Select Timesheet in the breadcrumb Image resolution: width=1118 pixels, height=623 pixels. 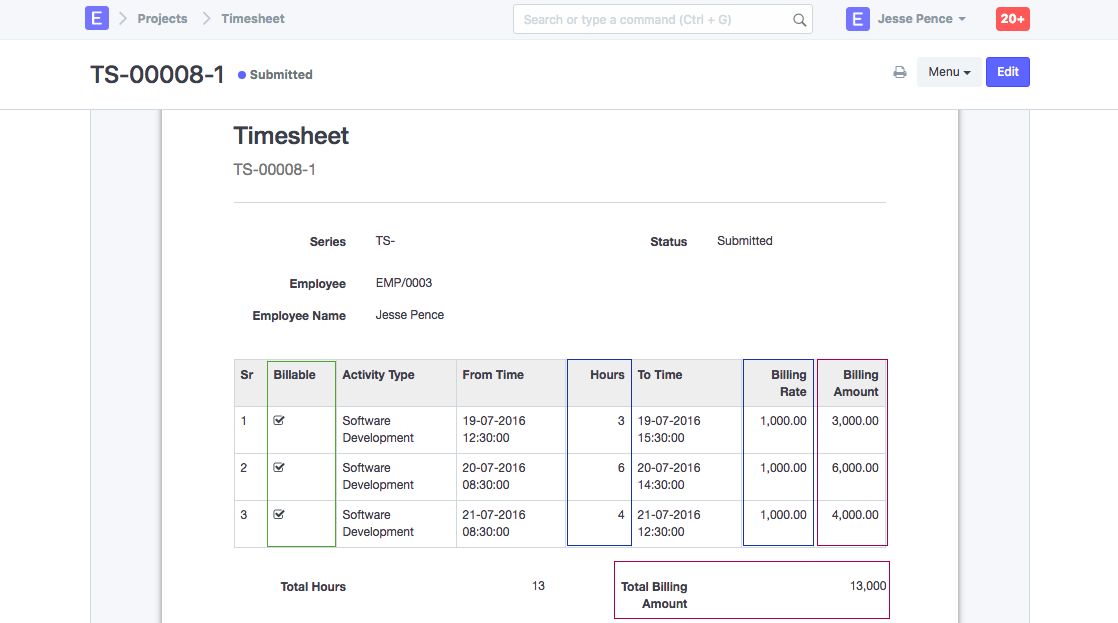[x=252, y=19]
